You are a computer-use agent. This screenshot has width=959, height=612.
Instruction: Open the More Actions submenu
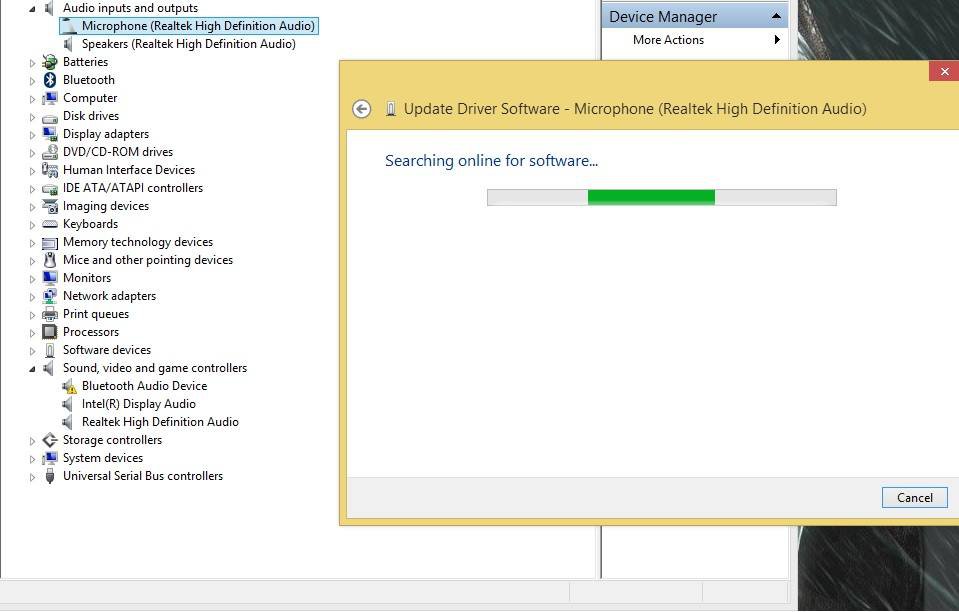(x=777, y=40)
